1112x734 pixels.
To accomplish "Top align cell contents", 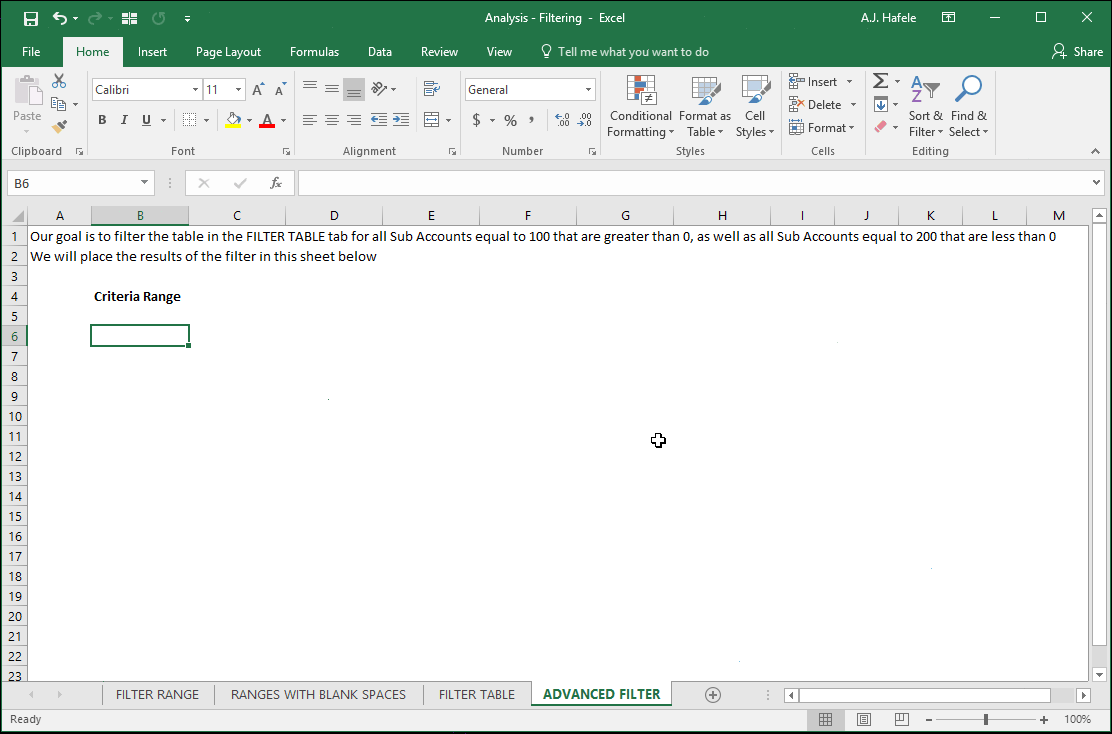I will click(x=310, y=89).
